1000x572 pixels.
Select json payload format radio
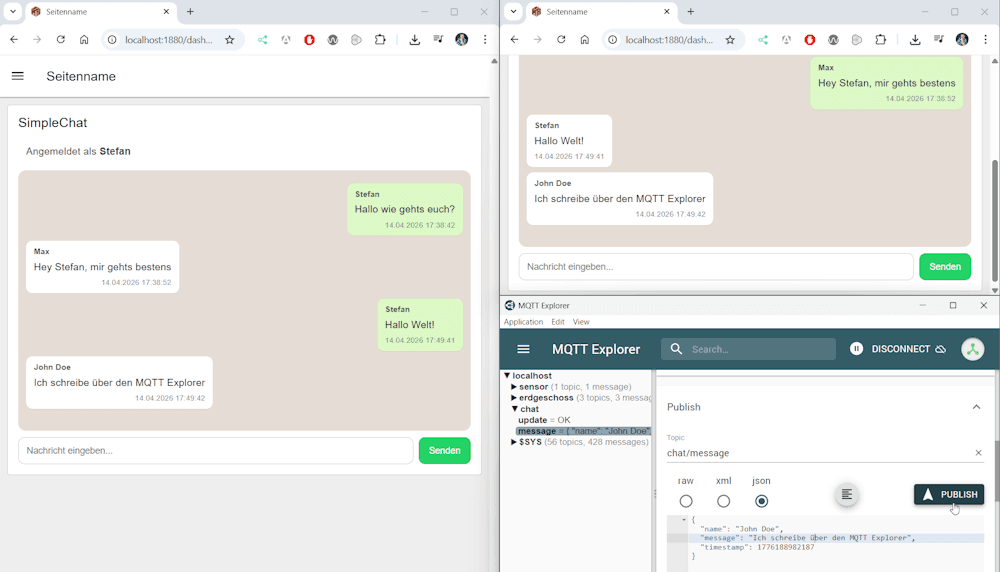761,501
